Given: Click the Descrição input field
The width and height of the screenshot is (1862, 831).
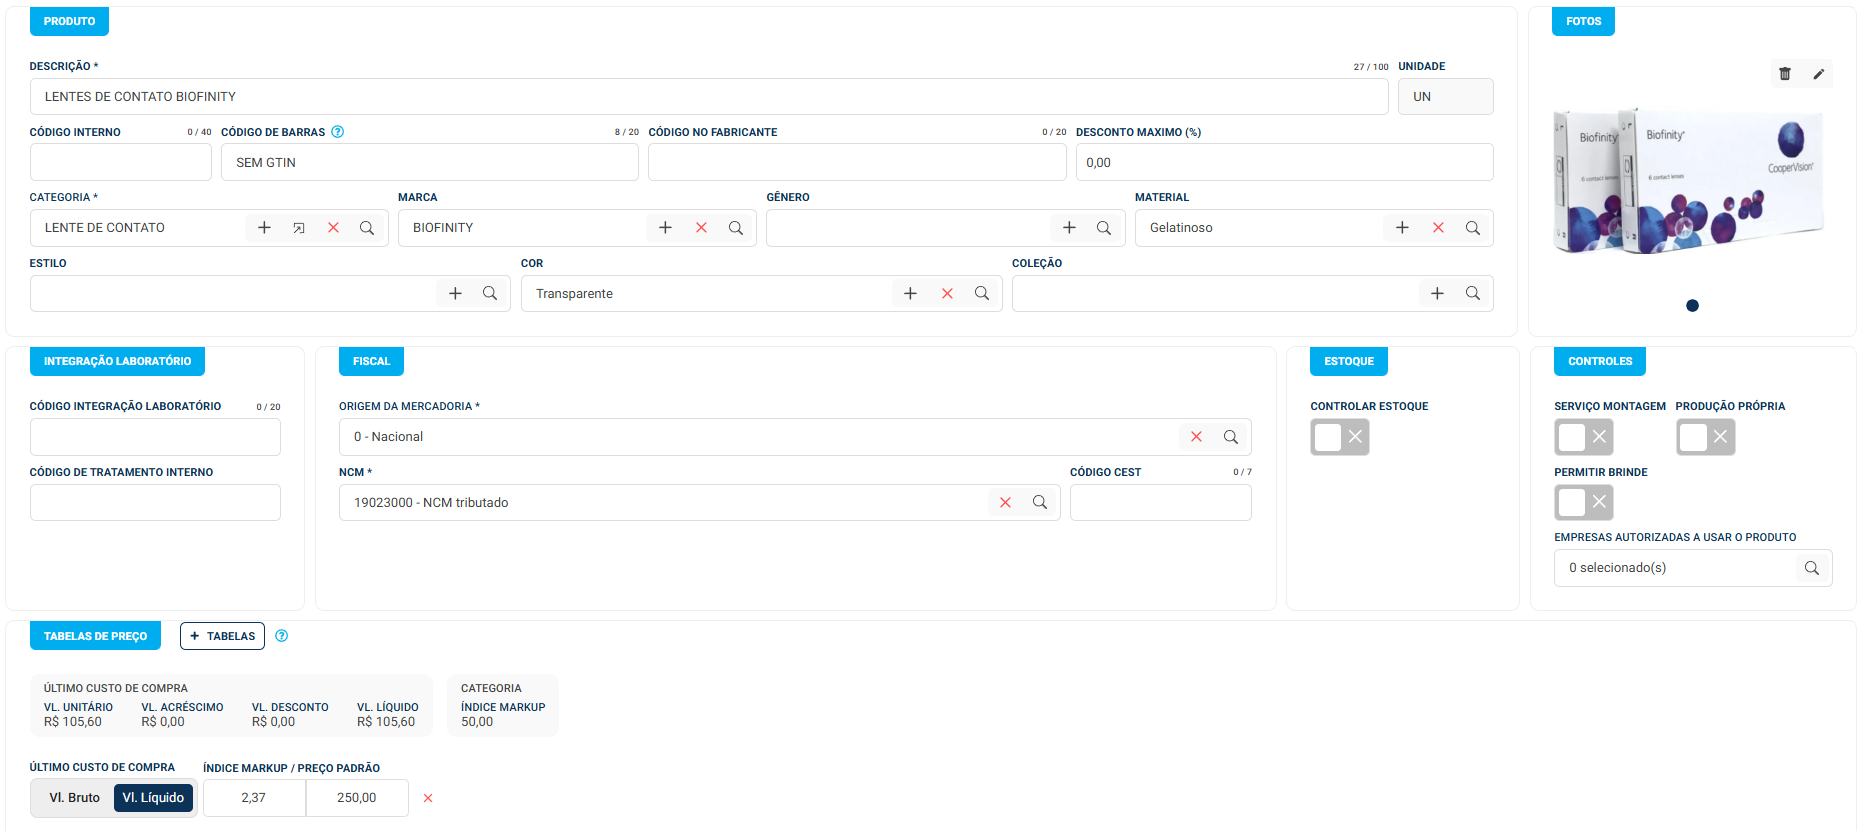Looking at the screenshot, I should (709, 97).
